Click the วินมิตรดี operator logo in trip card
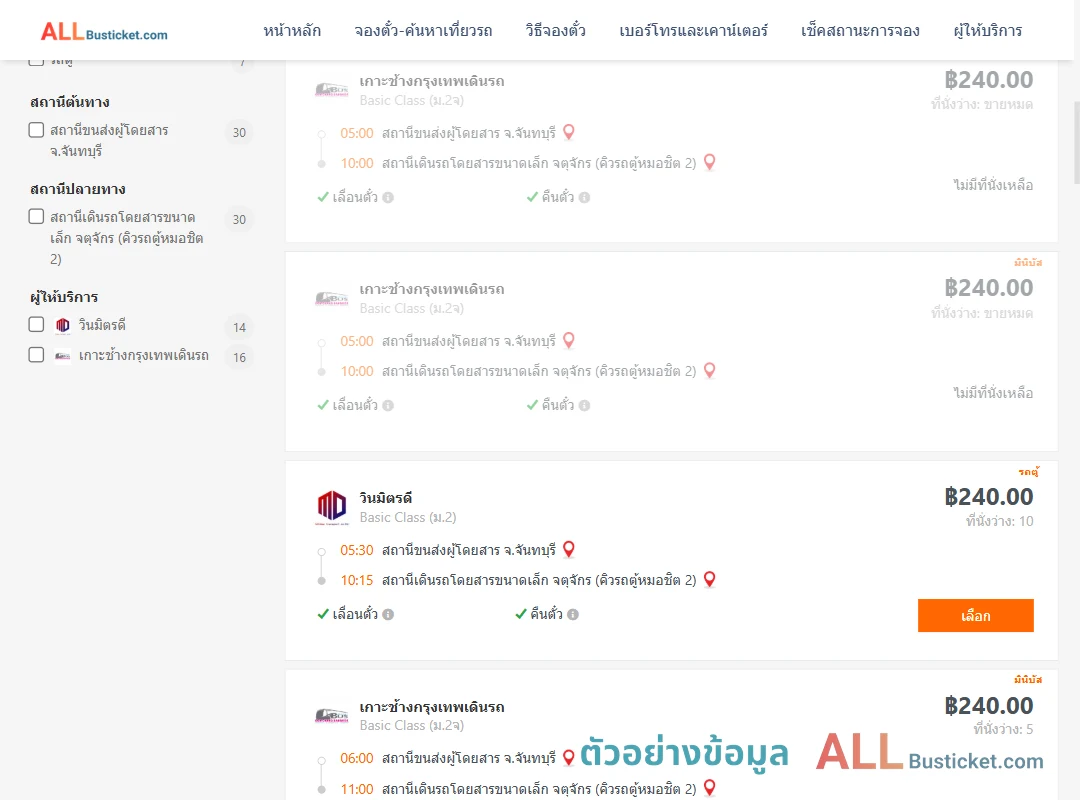1080x800 pixels. click(x=331, y=508)
